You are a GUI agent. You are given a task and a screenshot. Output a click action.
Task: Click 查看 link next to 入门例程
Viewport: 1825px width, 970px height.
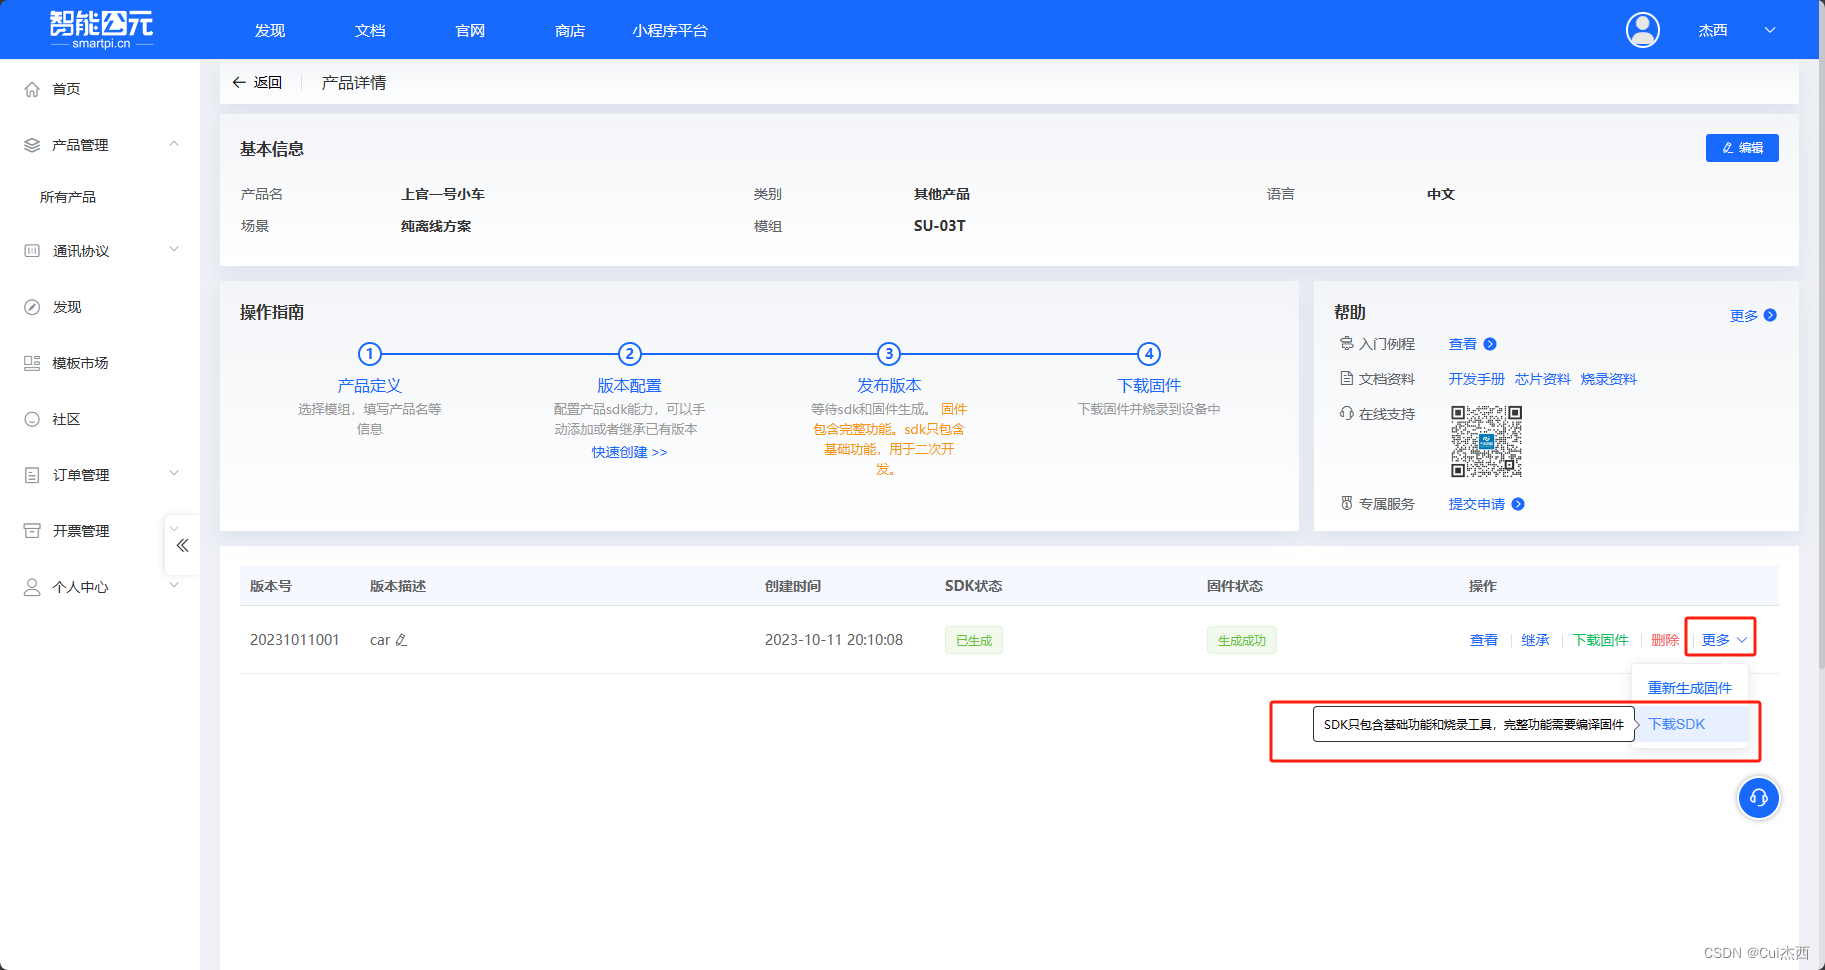1462,344
